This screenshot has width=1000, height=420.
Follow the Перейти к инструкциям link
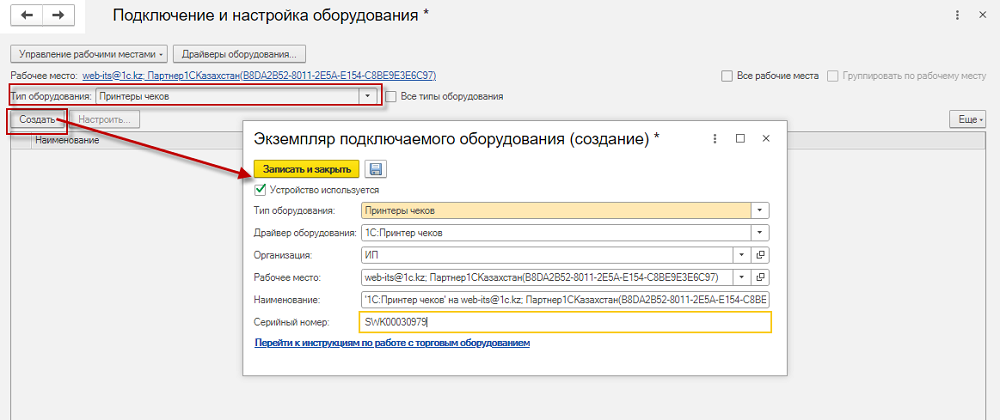click(392, 343)
